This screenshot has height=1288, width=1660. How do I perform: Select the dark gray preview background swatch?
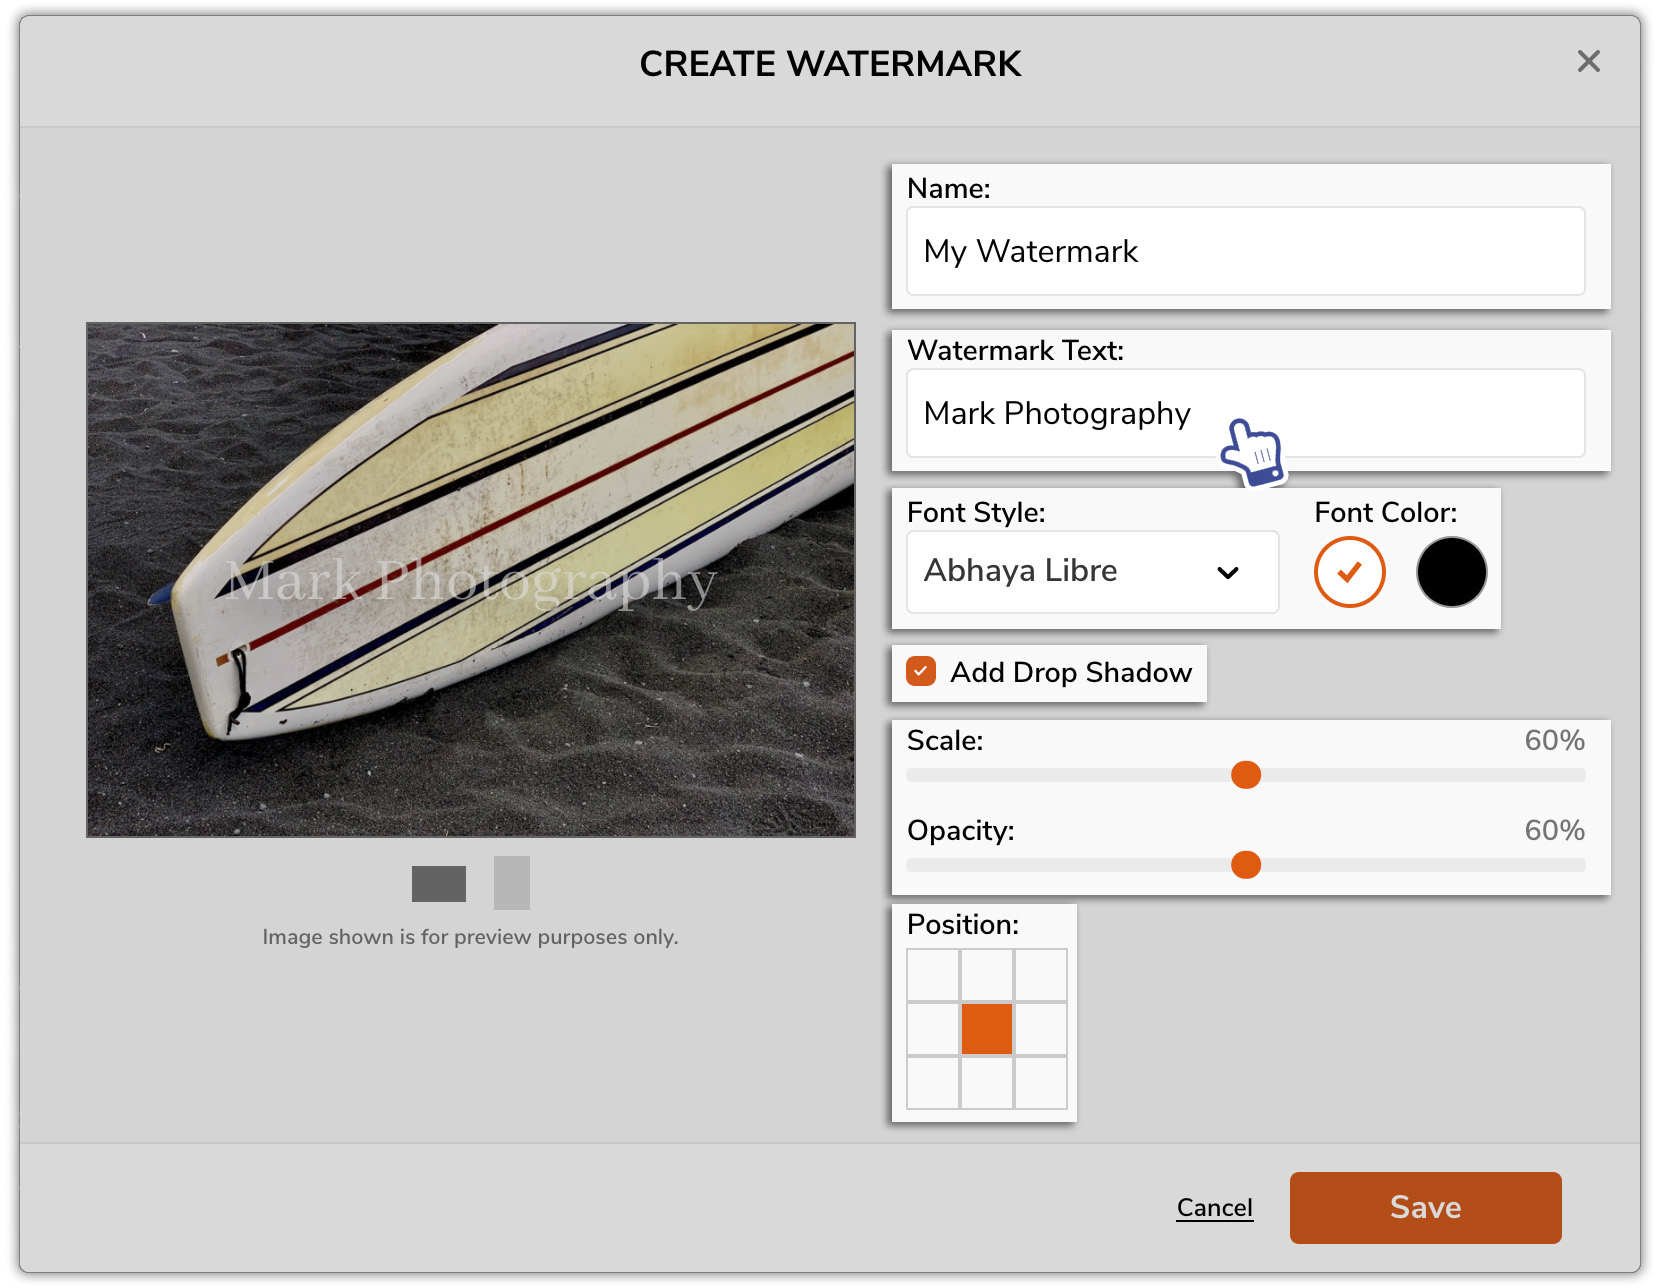coord(438,883)
